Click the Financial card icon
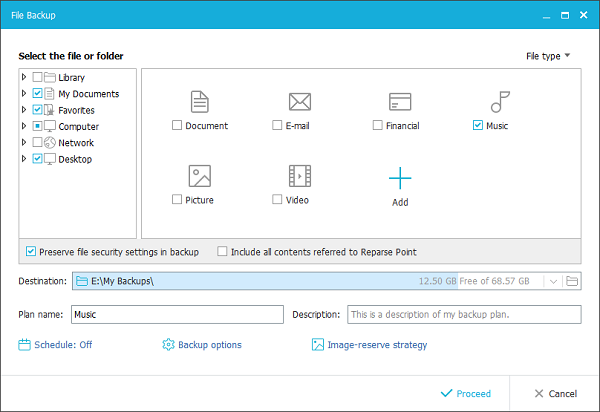Viewport: 600px width, 412px height. click(x=400, y=102)
